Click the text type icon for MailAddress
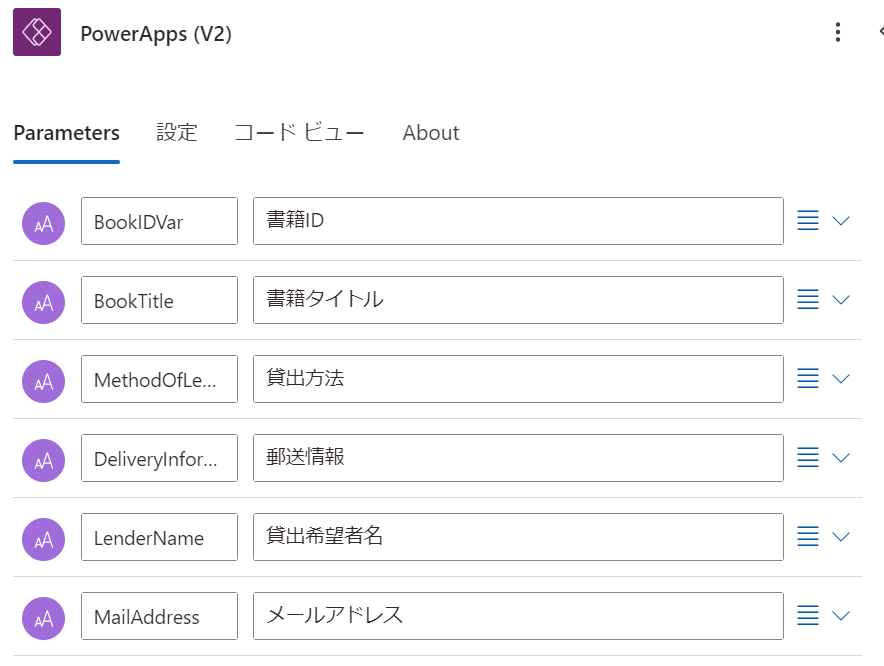The image size is (884, 666). [x=43, y=618]
